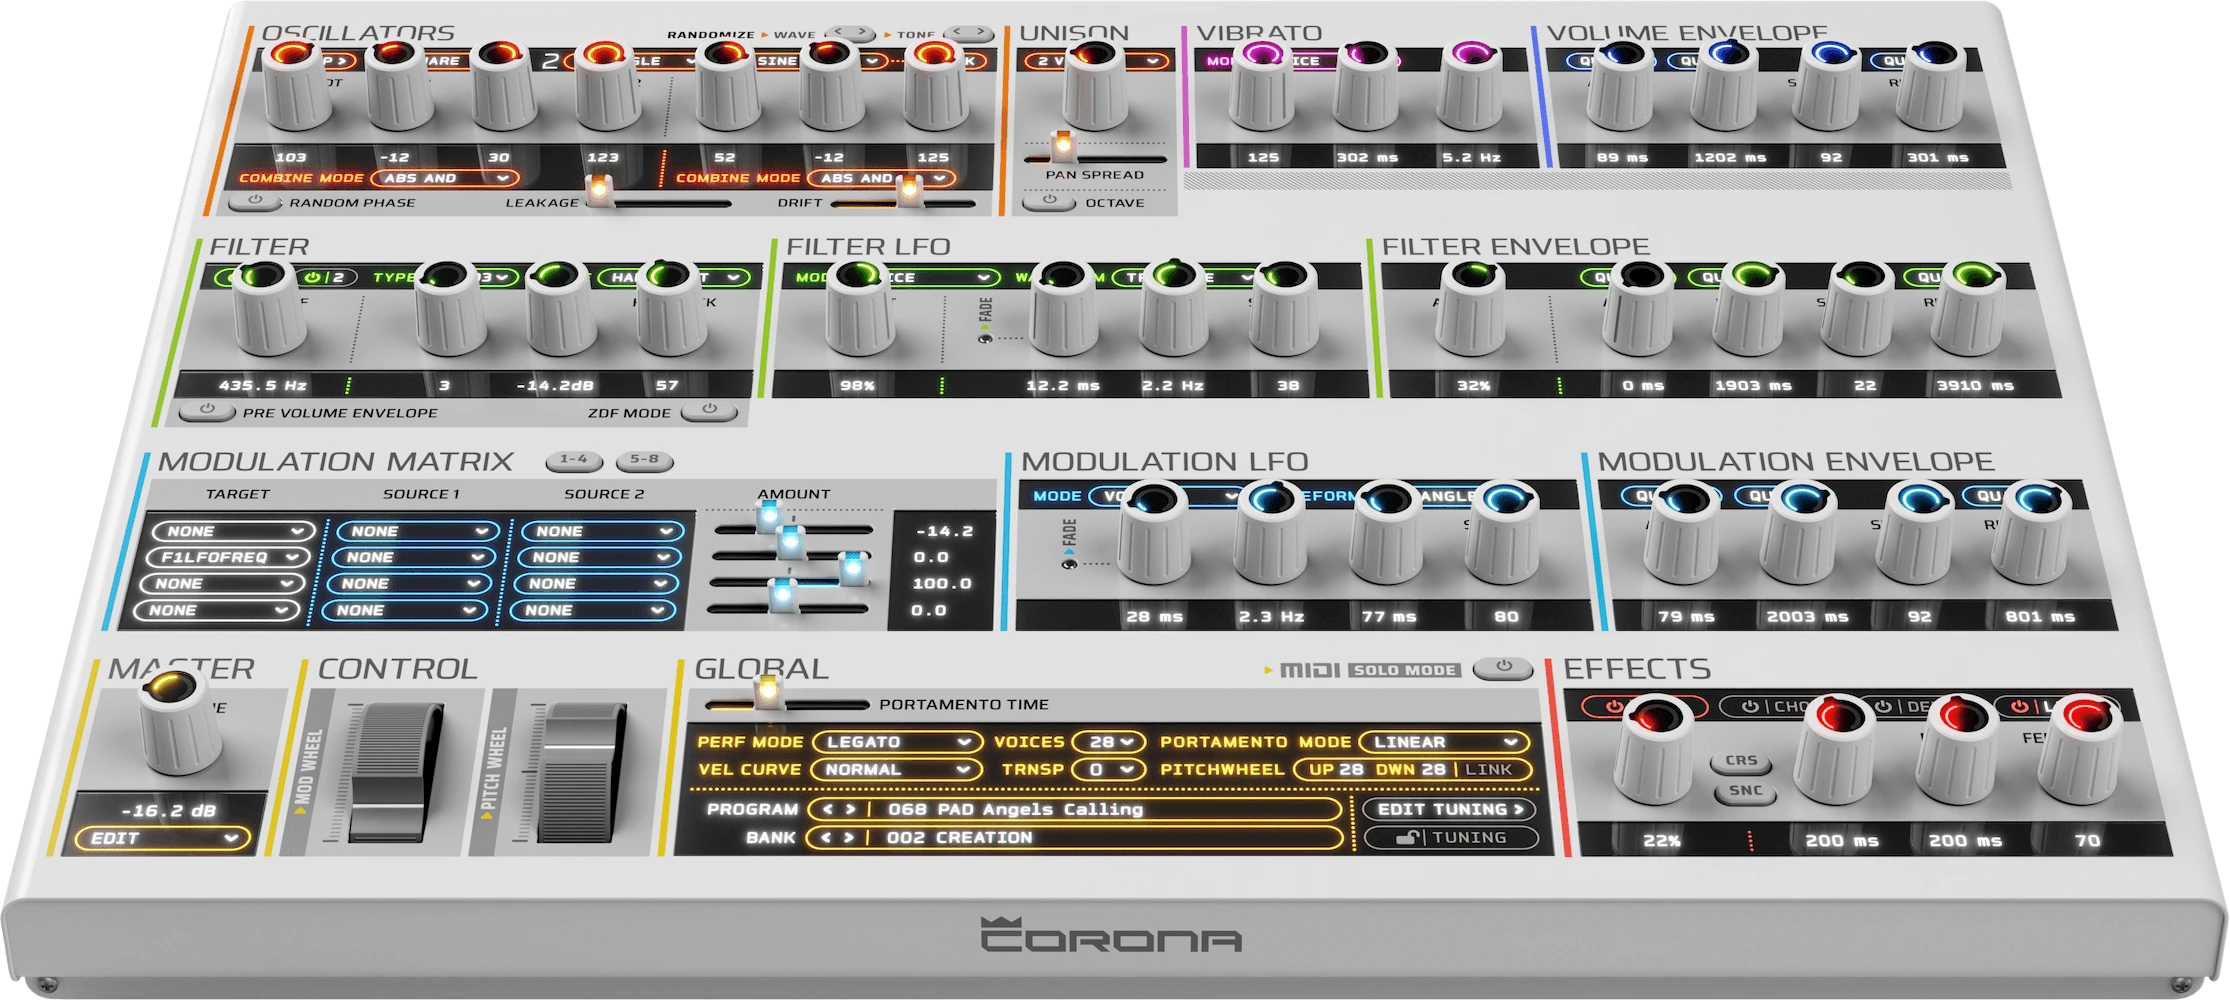The image size is (2230, 1000).
Task: Open the Perf Mode Legato dropdown
Action: (893, 742)
